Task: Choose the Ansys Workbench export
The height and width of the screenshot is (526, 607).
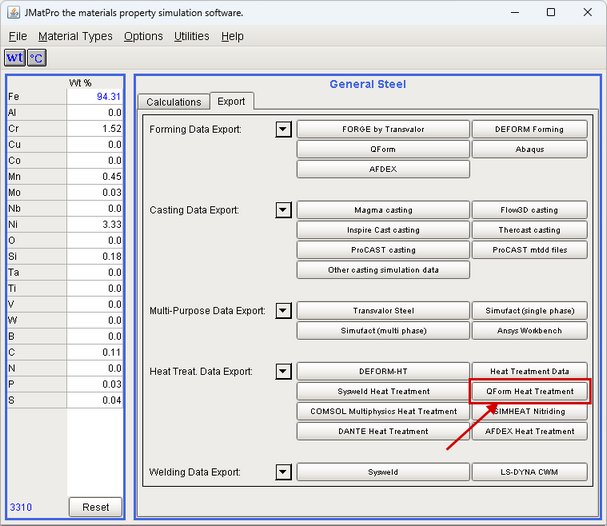Action: (x=530, y=330)
